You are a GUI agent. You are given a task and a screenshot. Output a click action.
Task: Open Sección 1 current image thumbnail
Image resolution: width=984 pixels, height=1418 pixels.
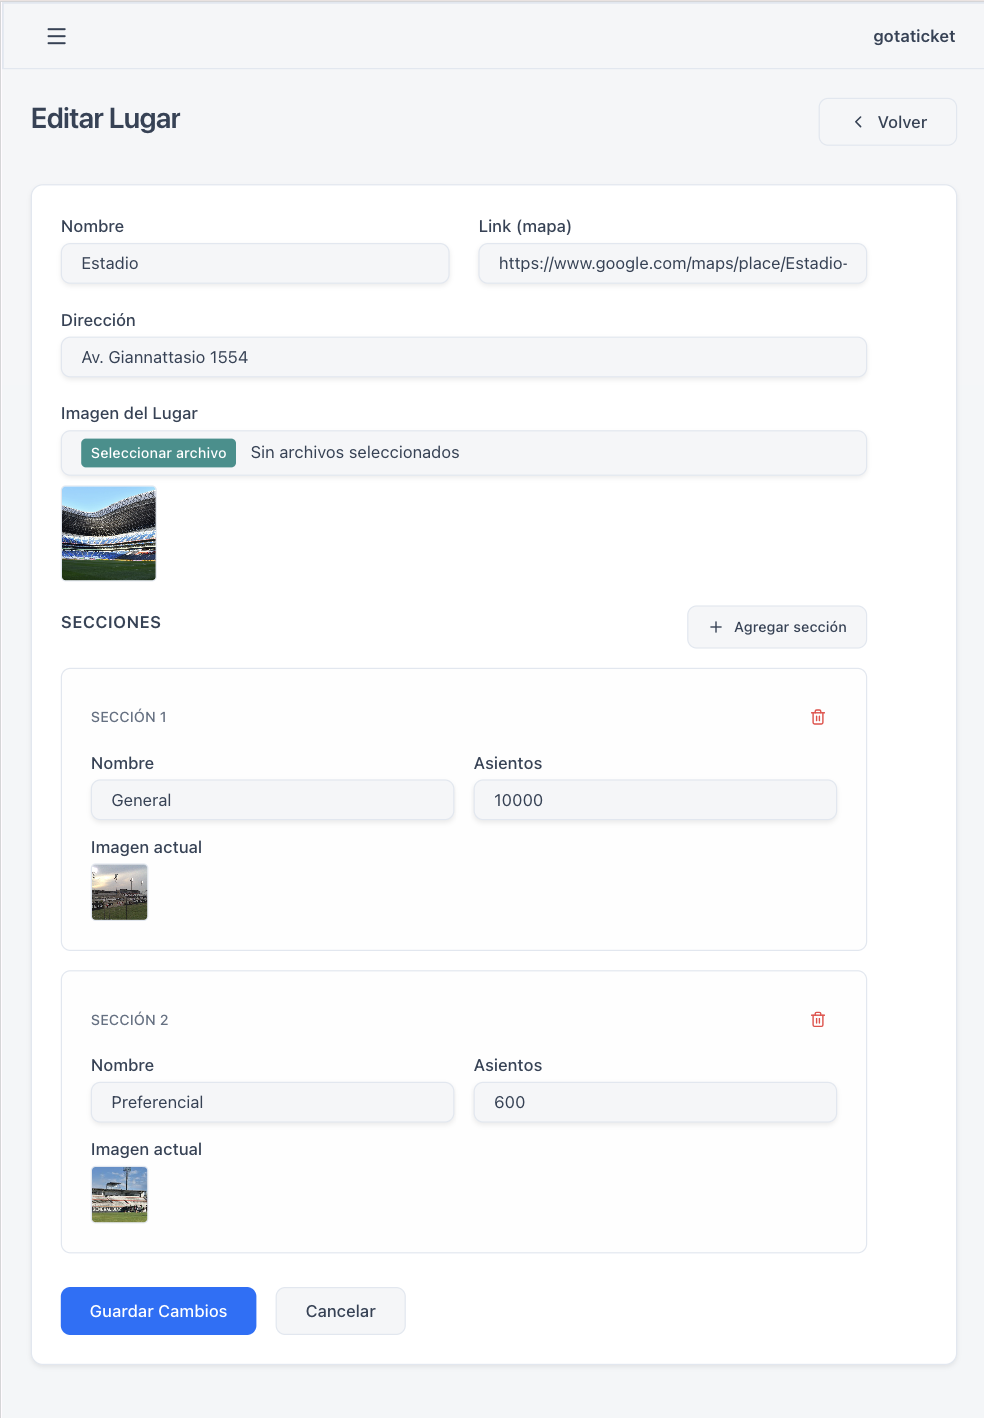point(119,892)
